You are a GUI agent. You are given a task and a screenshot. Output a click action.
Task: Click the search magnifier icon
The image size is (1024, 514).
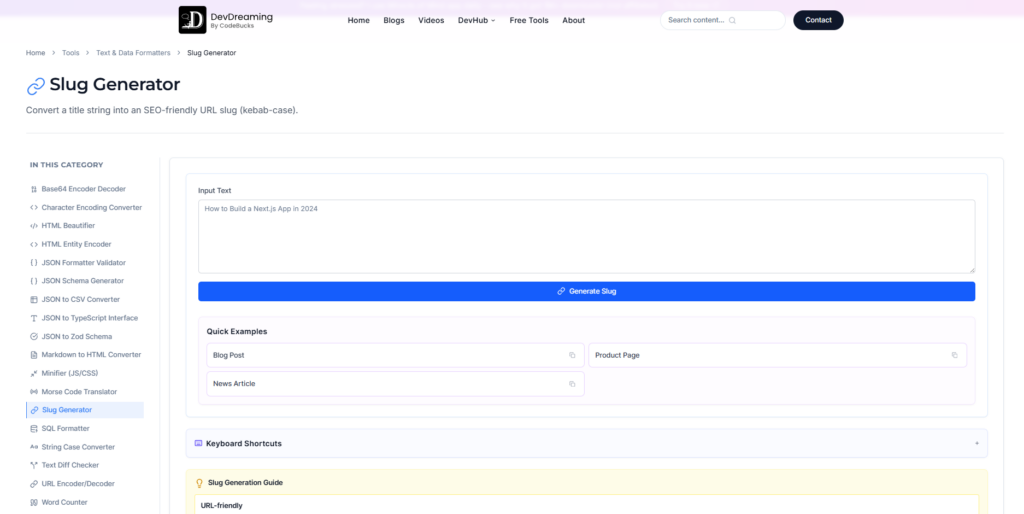click(732, 20)
